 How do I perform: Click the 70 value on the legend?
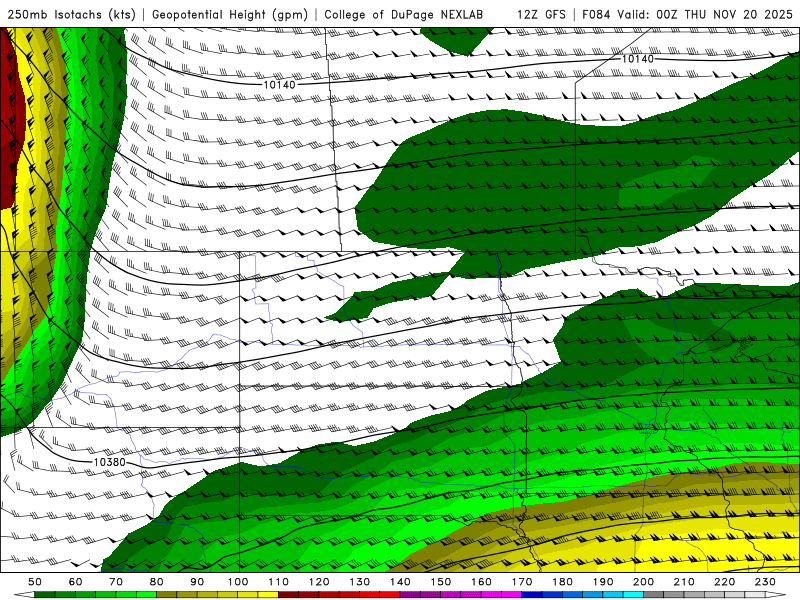click(x=116, y=582)
